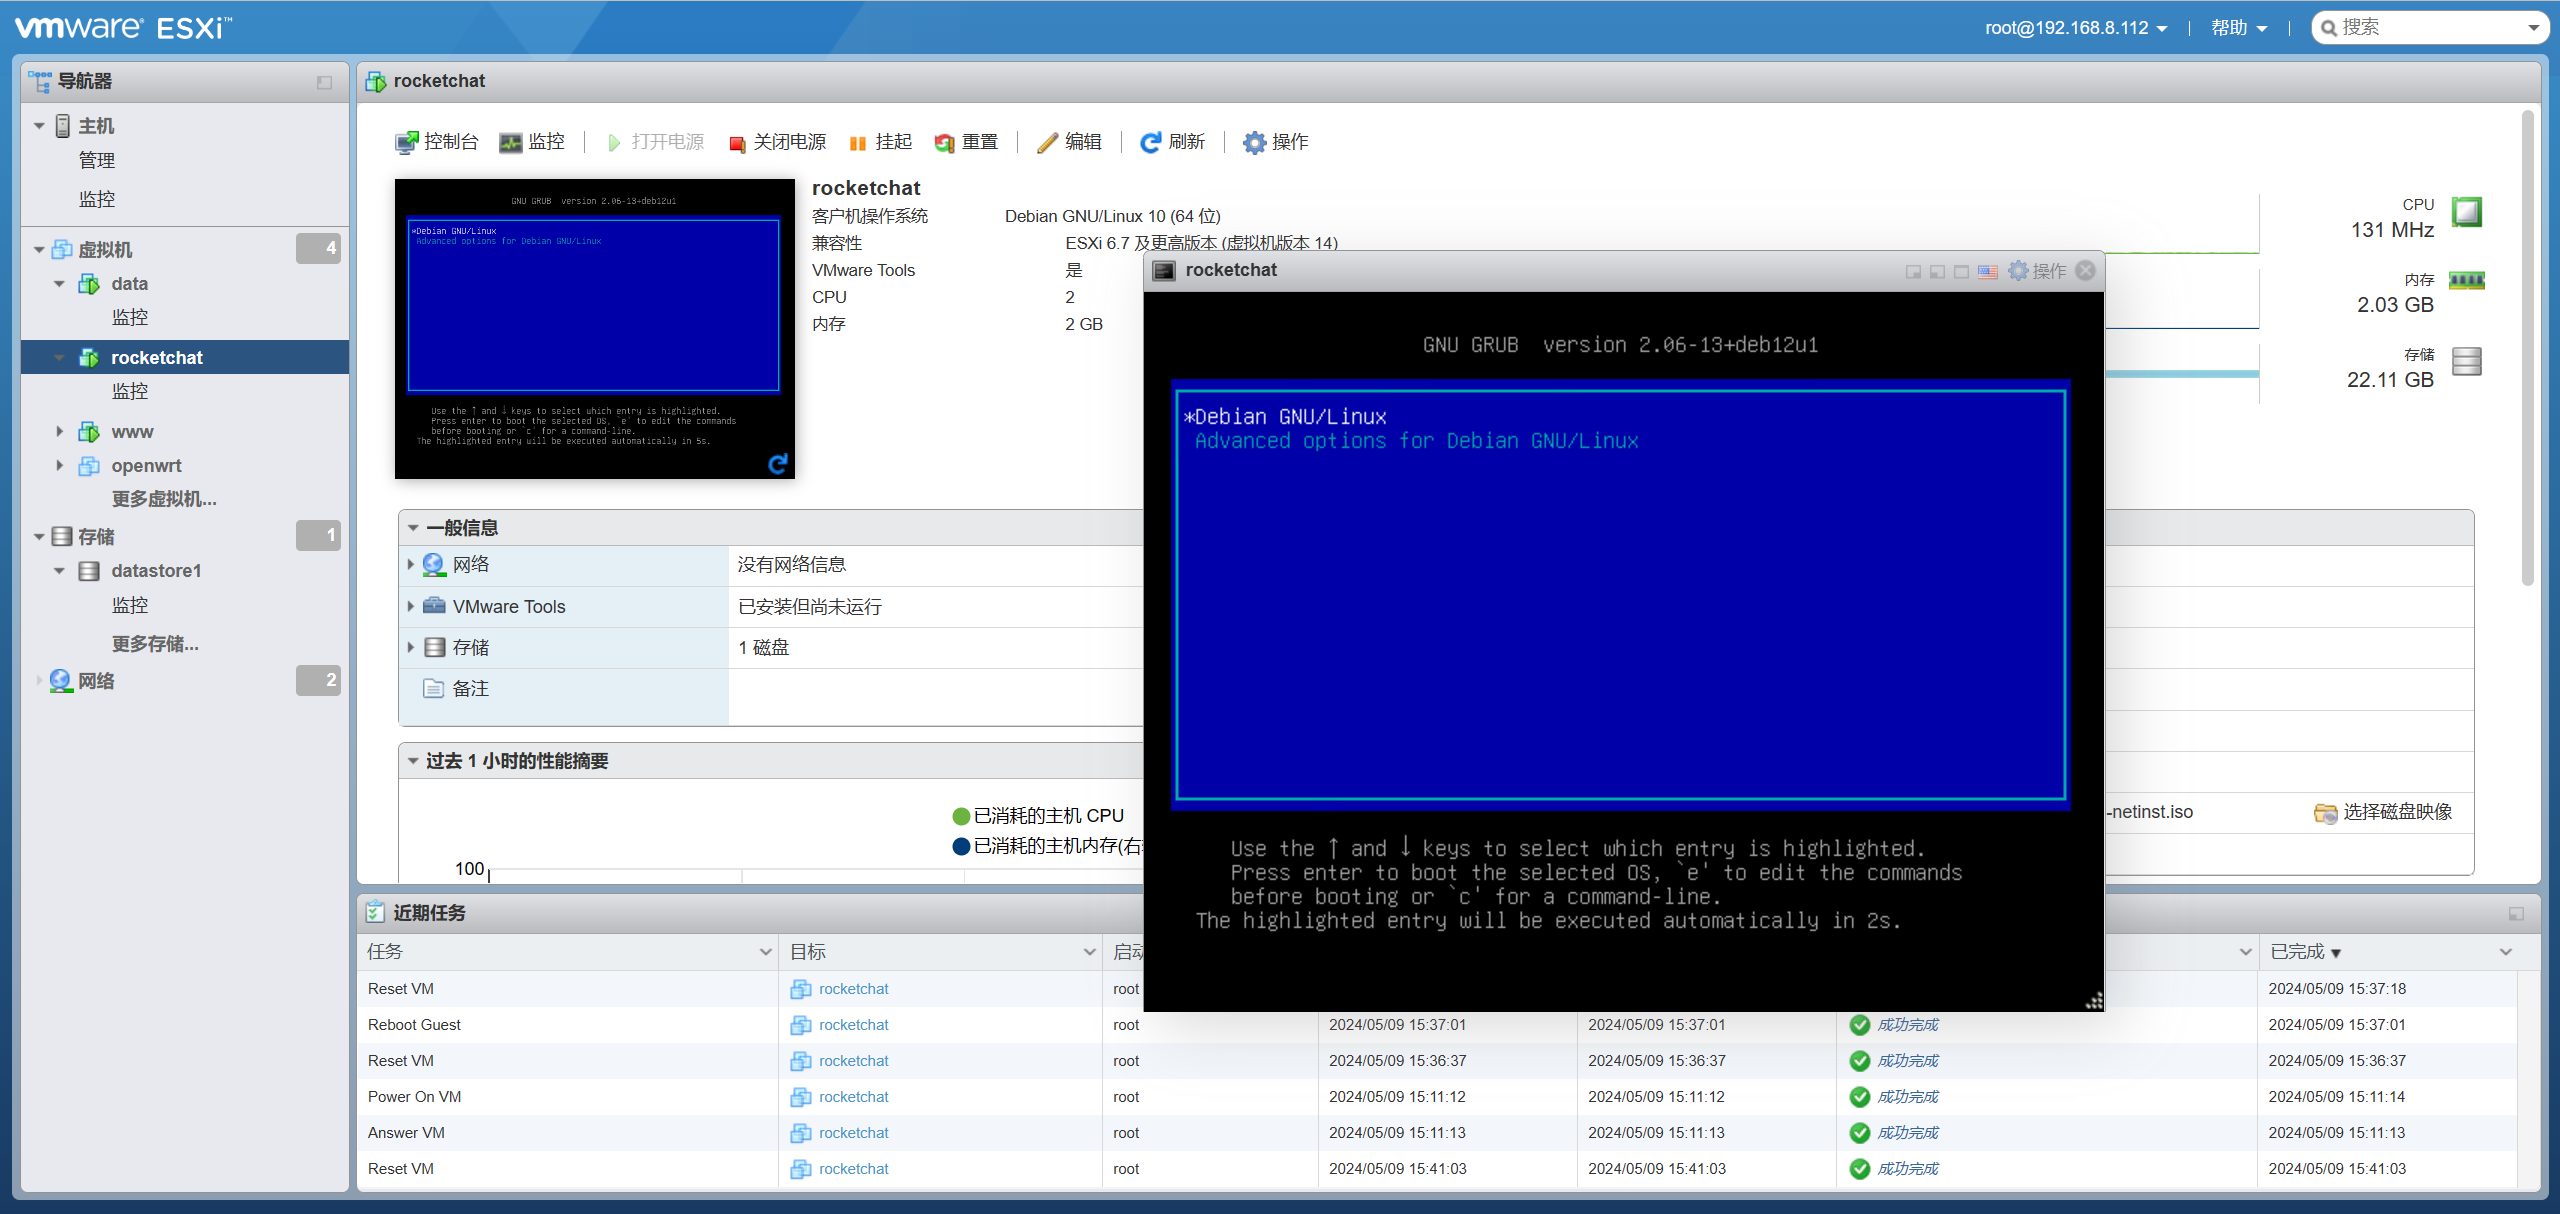Image resolution: width=2560 pixels, height=1214 pixels.
Task: Collapse the General information (一般信息) section
Action: pyautogui.click(x=413, y=528)
